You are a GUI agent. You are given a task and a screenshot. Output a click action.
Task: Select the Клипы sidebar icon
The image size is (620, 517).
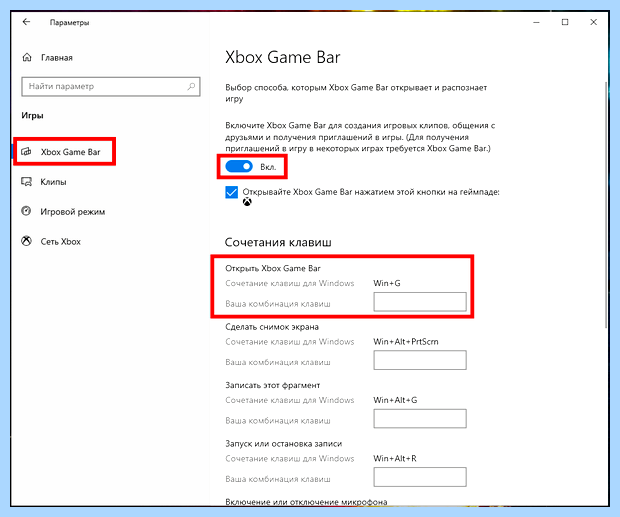click(x=26, y=182)
